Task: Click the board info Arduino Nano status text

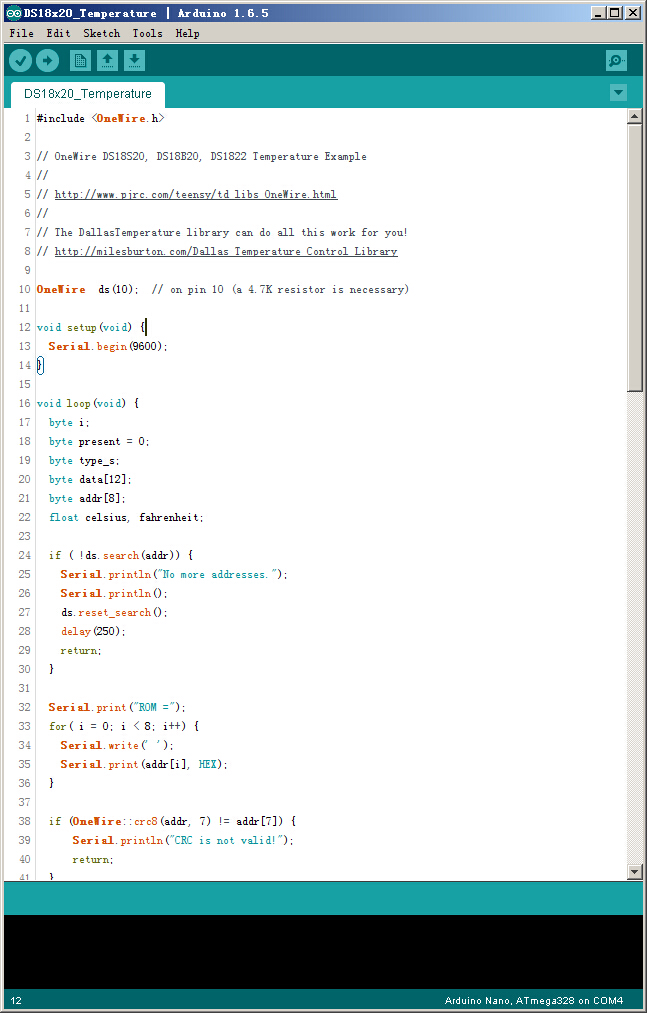Action: click(534, 1001)
